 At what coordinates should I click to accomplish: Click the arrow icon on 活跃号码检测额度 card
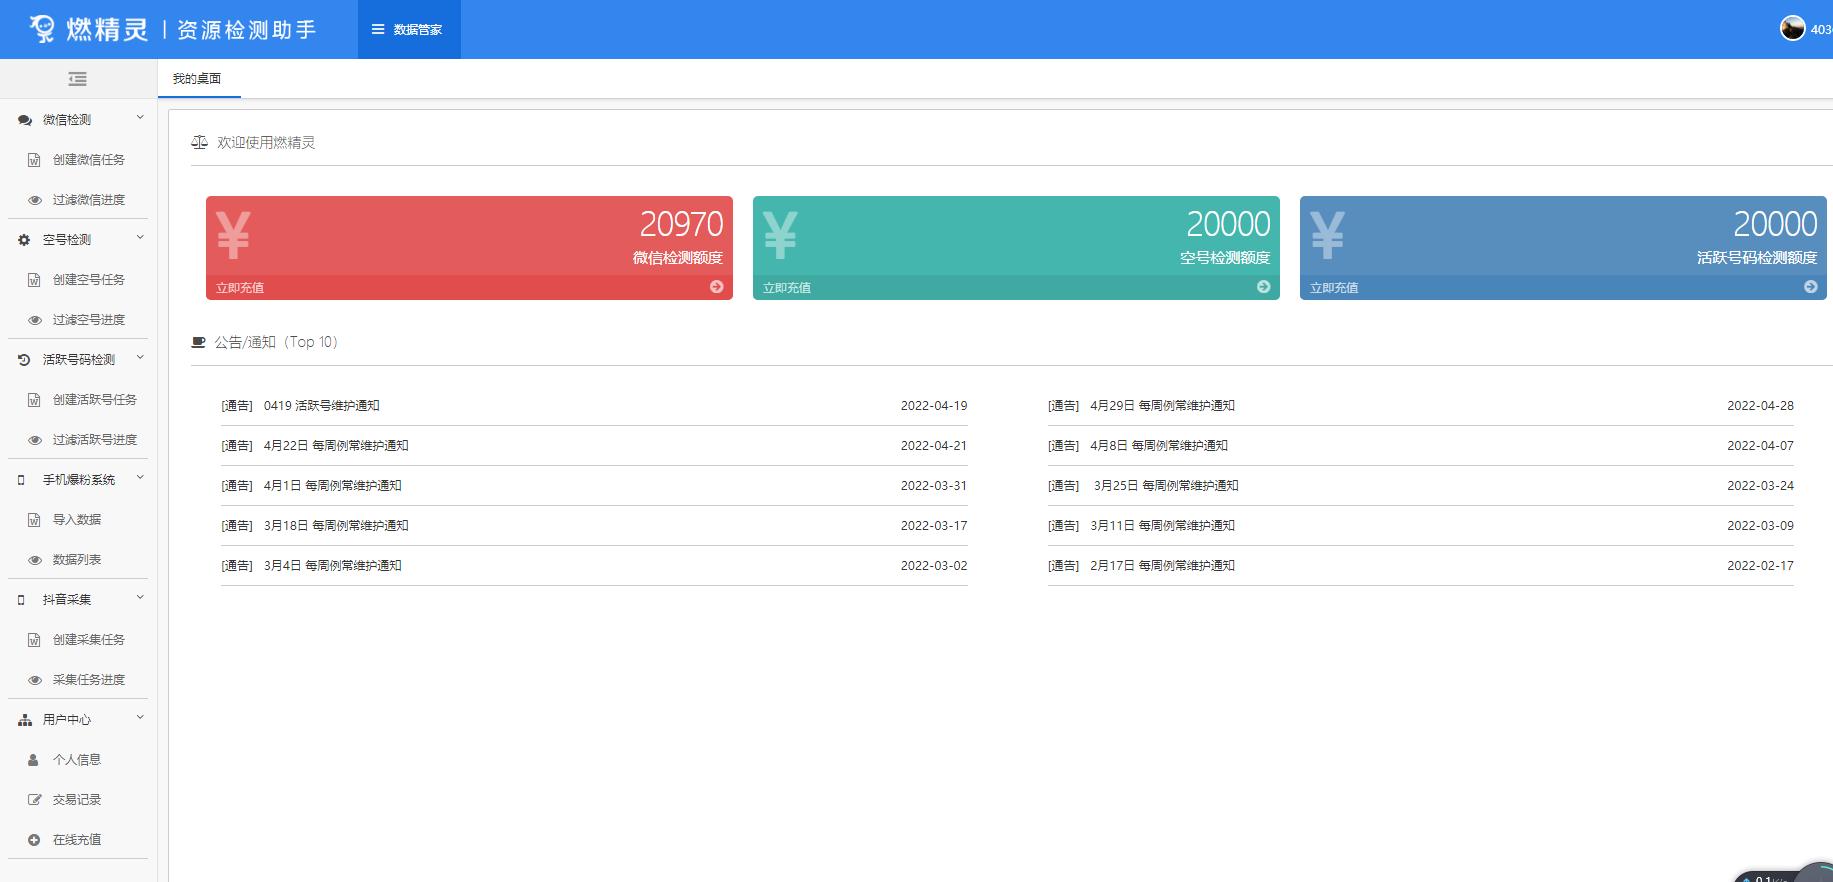click(x=1811, y=287)
